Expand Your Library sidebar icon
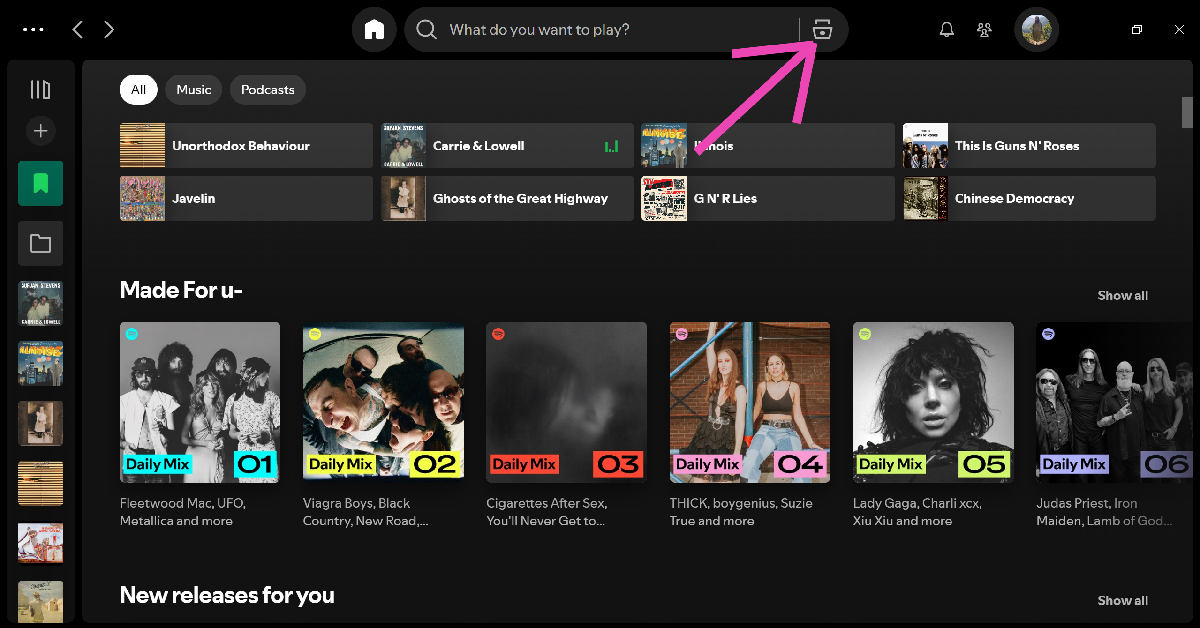 coord(40,90)
